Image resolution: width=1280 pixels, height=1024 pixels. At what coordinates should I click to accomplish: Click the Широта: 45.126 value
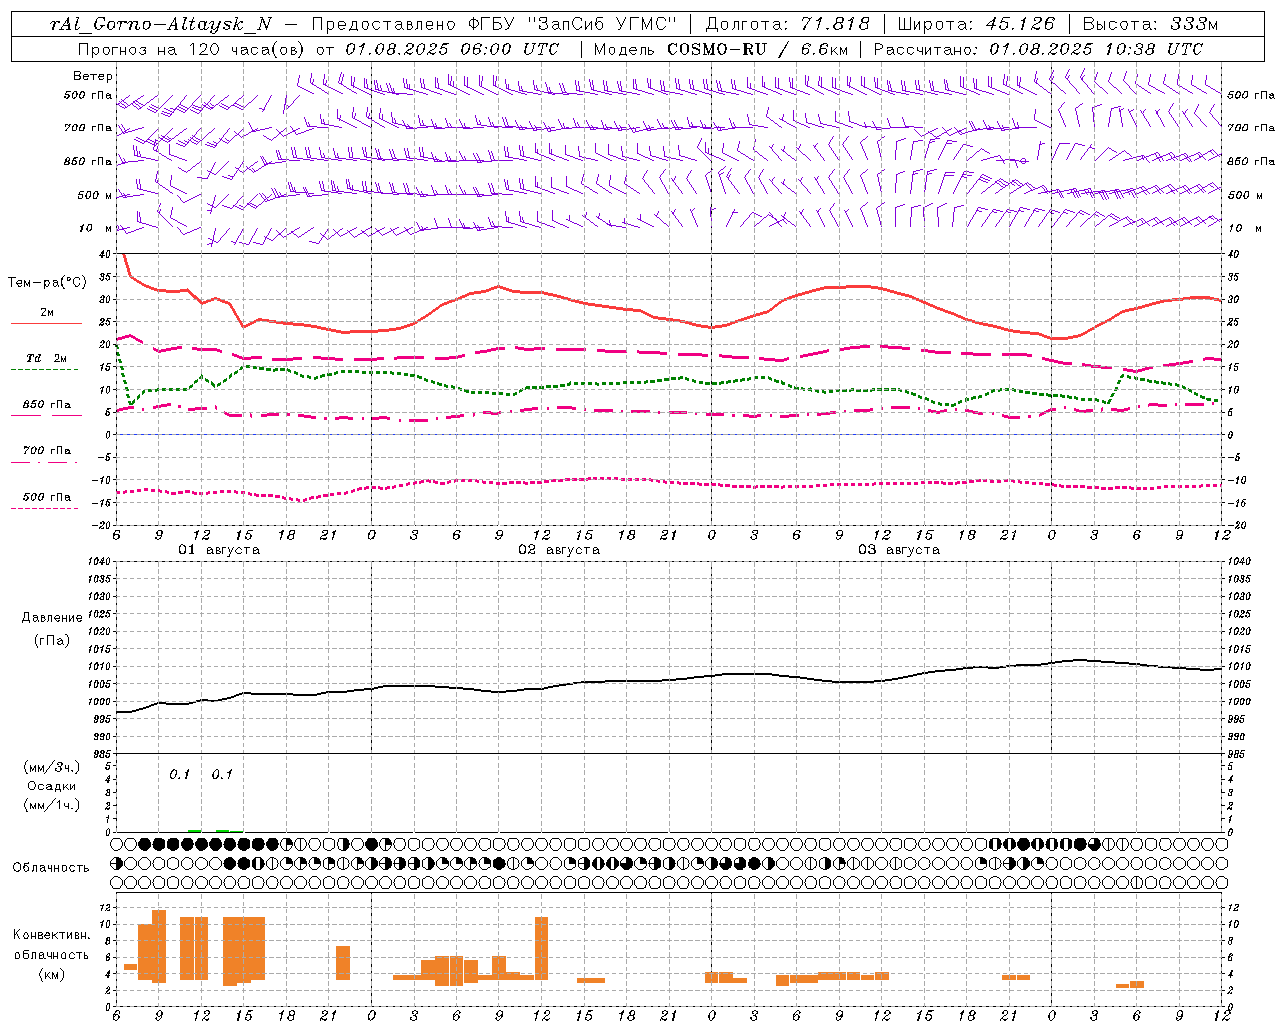pos(976,24)
